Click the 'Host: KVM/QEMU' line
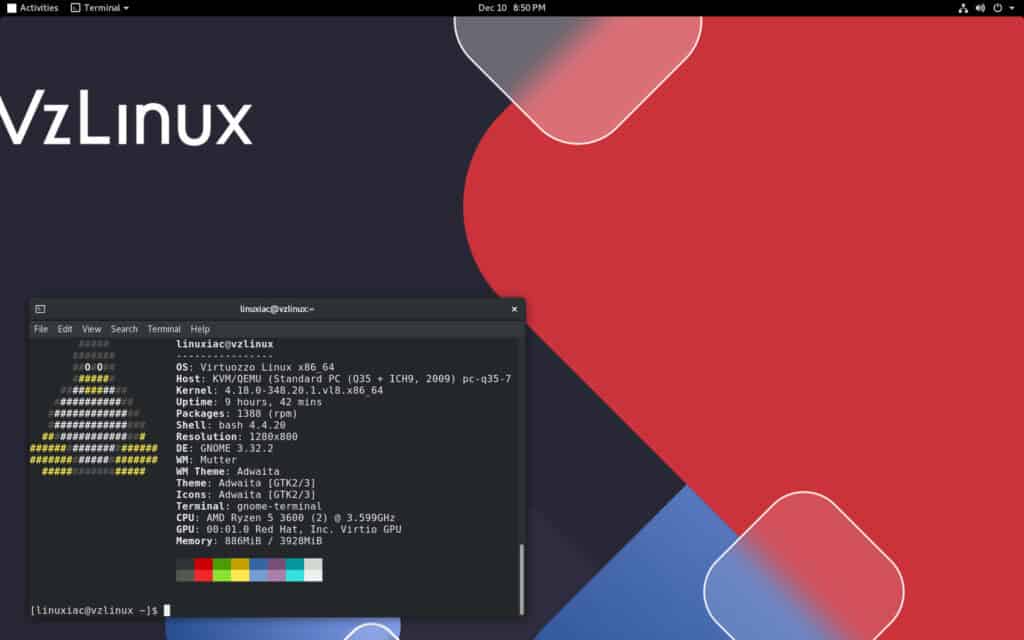1024x640 pixels. pos(344,379)
